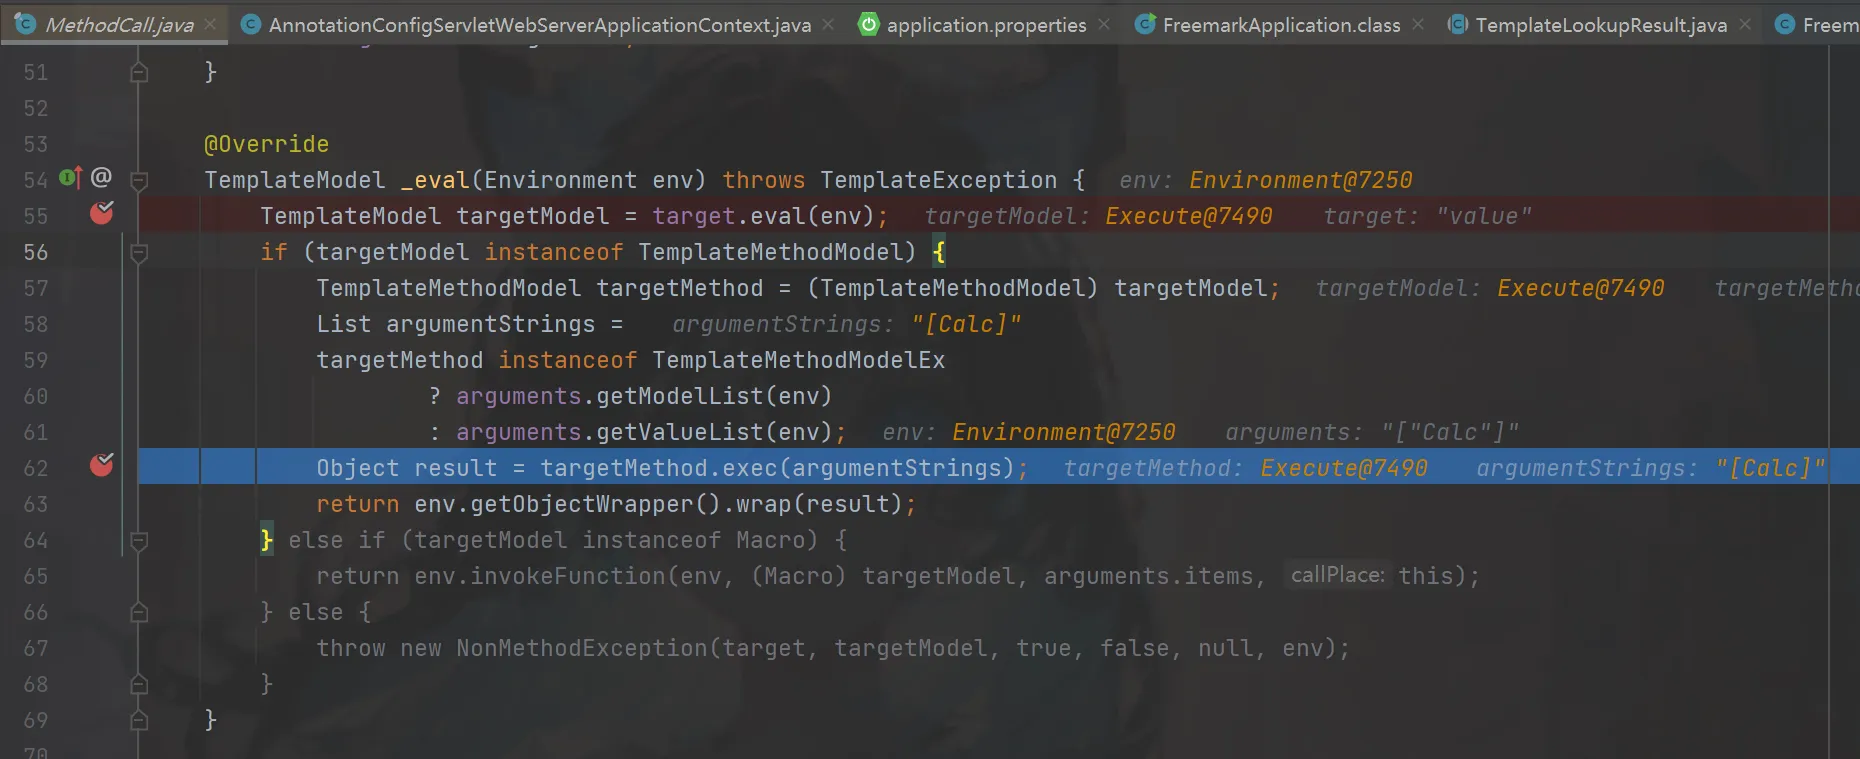The width and height of the screenshot is (1860, 759).
Task: Toggle the breakpoint on line 55
Action: [x=101, y=213]
